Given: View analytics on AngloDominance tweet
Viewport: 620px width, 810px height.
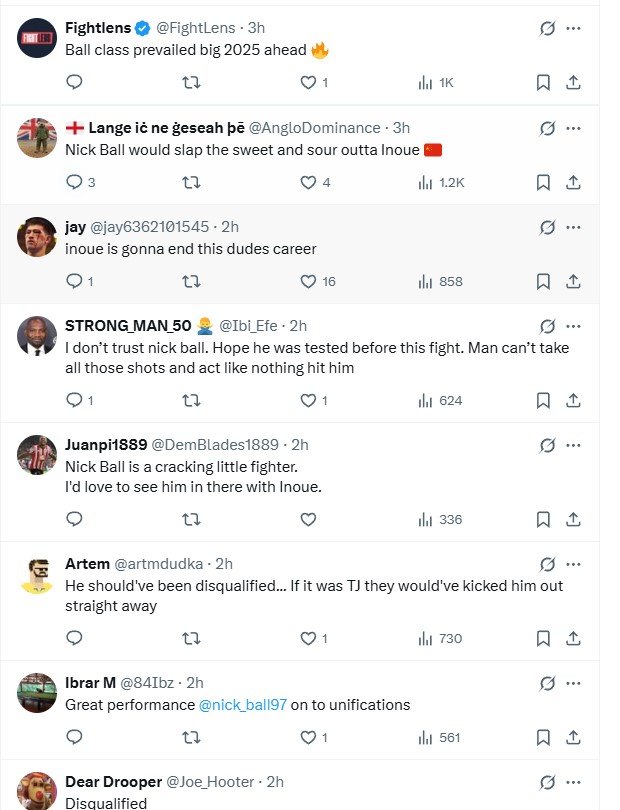Looking at the screenshot, I should (424, 183).
